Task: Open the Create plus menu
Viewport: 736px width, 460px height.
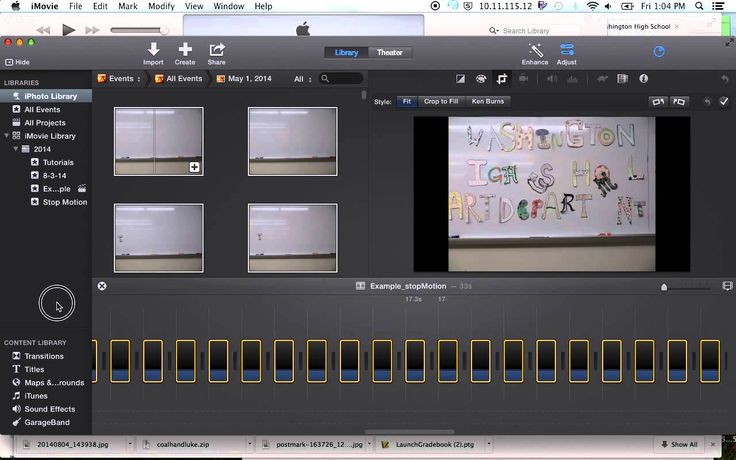Action: coord(185,49)
